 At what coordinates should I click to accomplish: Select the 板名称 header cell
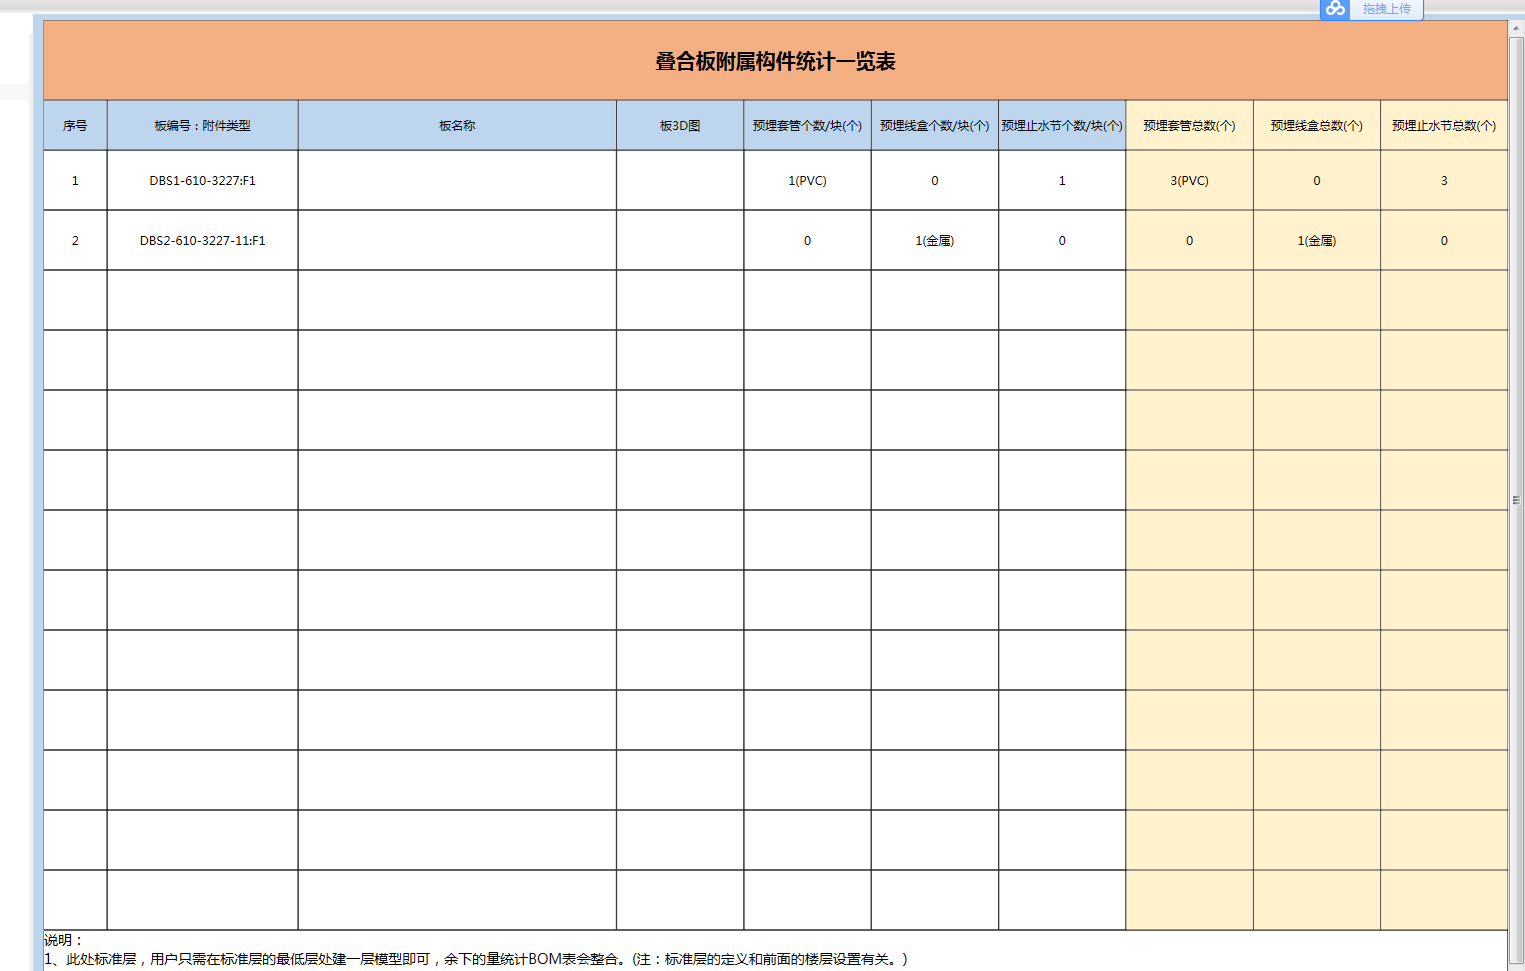[457, 125]
